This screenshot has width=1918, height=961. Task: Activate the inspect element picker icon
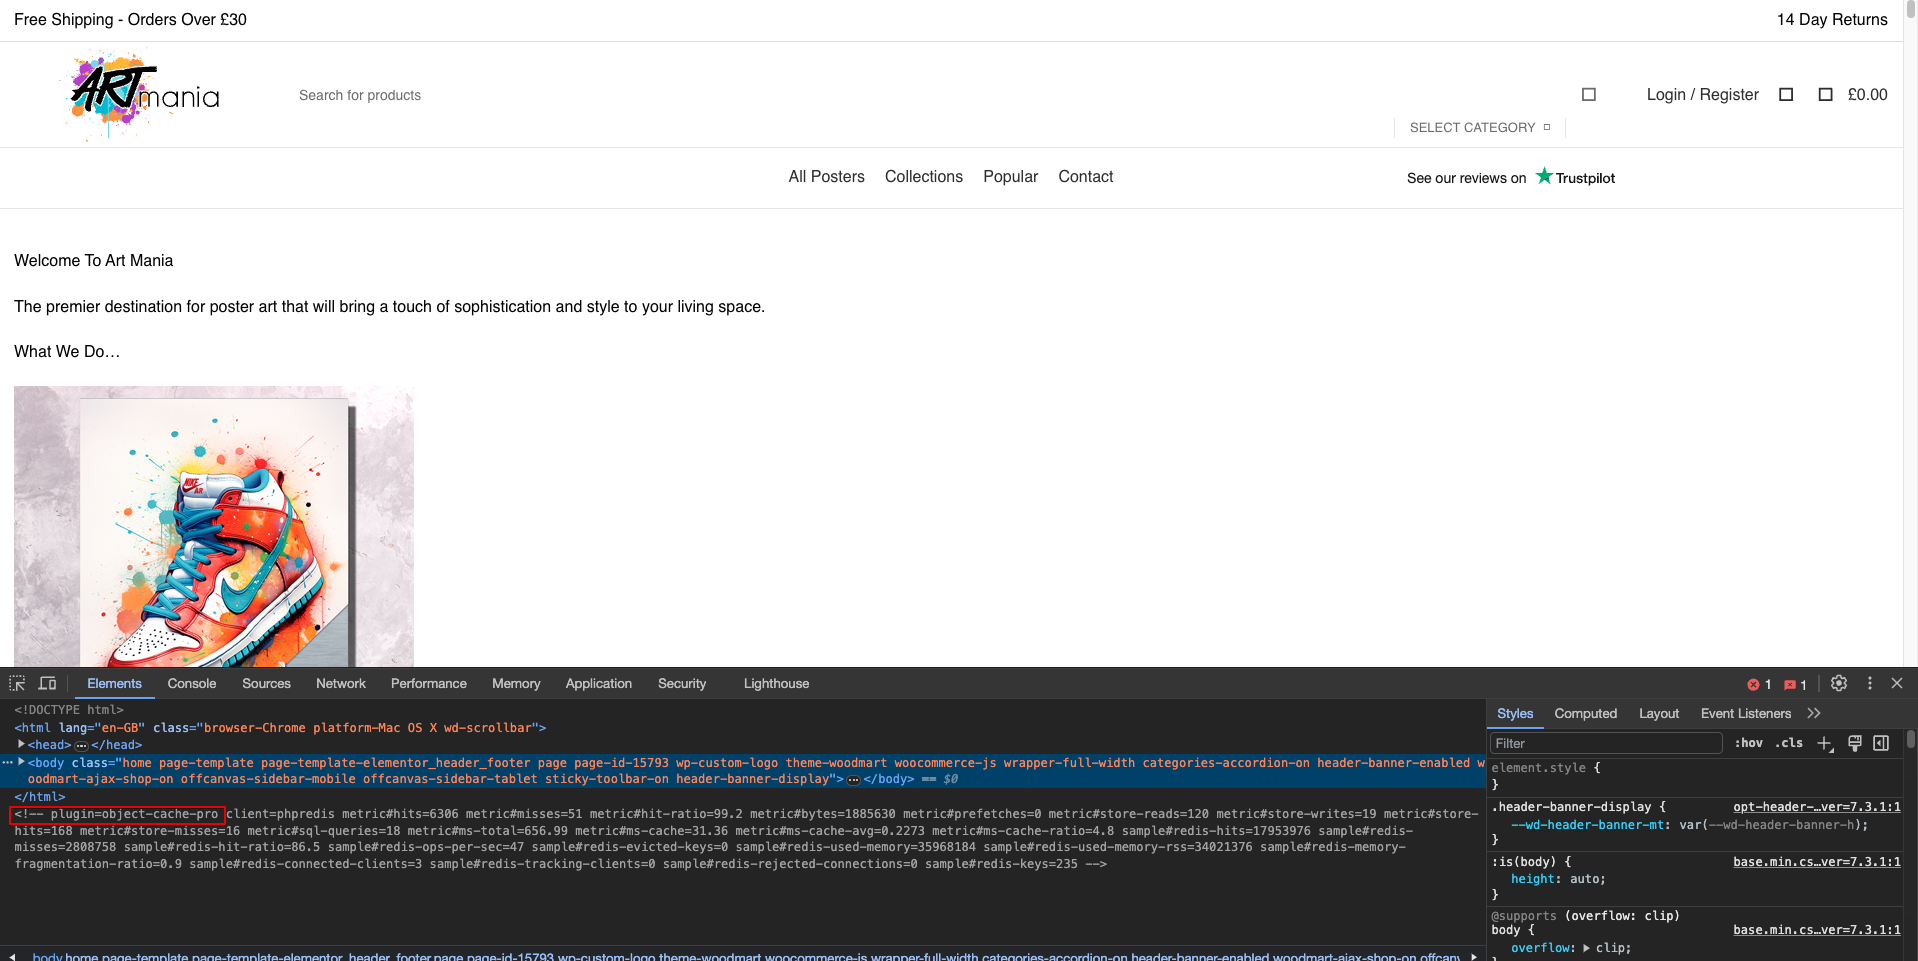click(x=17, y=684)
